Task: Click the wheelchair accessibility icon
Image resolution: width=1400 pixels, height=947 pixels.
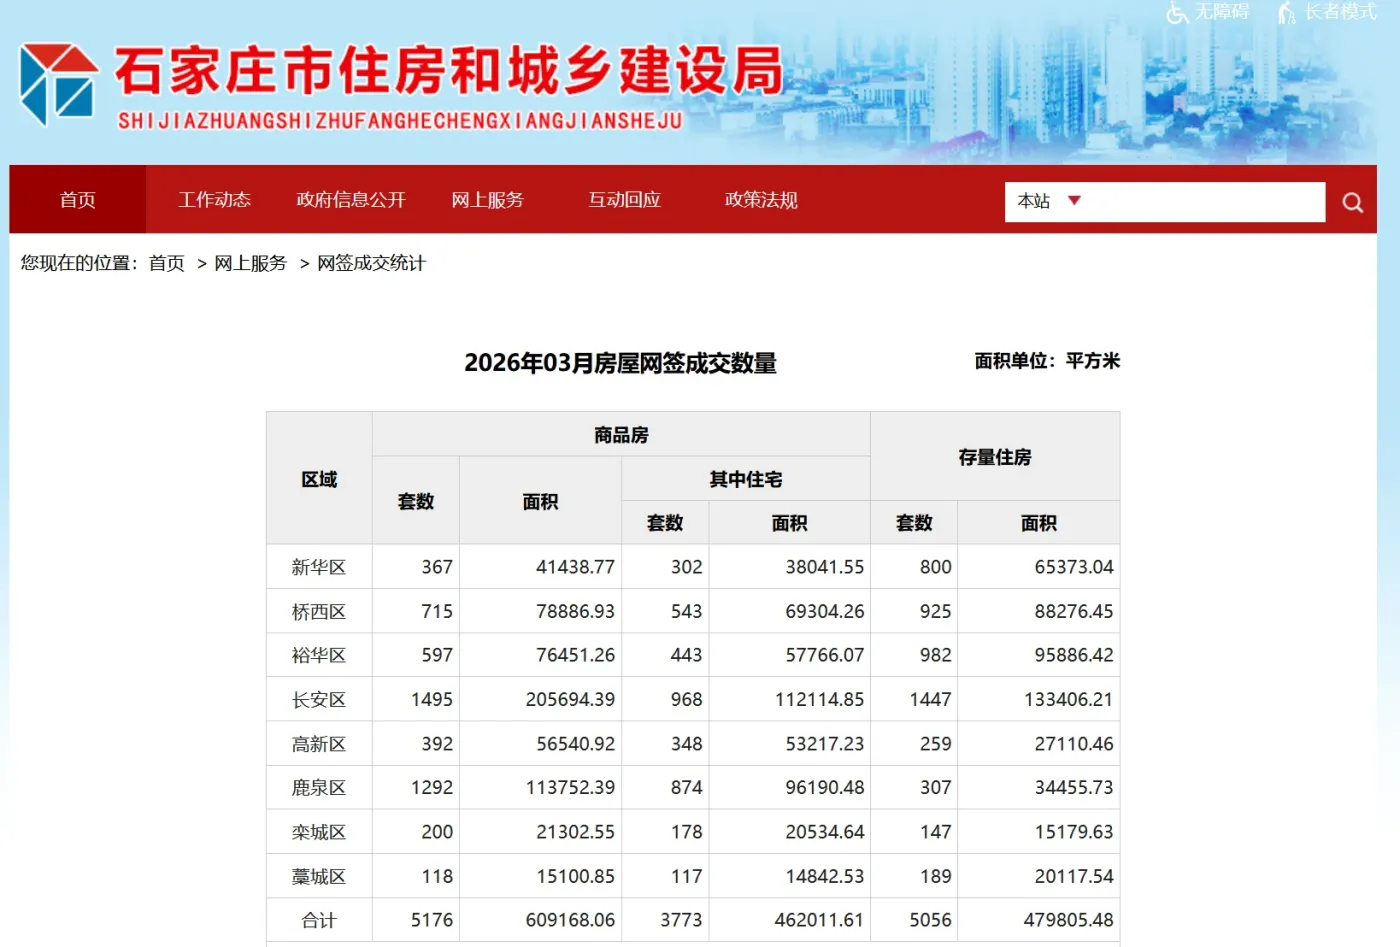Action: 1177,13
